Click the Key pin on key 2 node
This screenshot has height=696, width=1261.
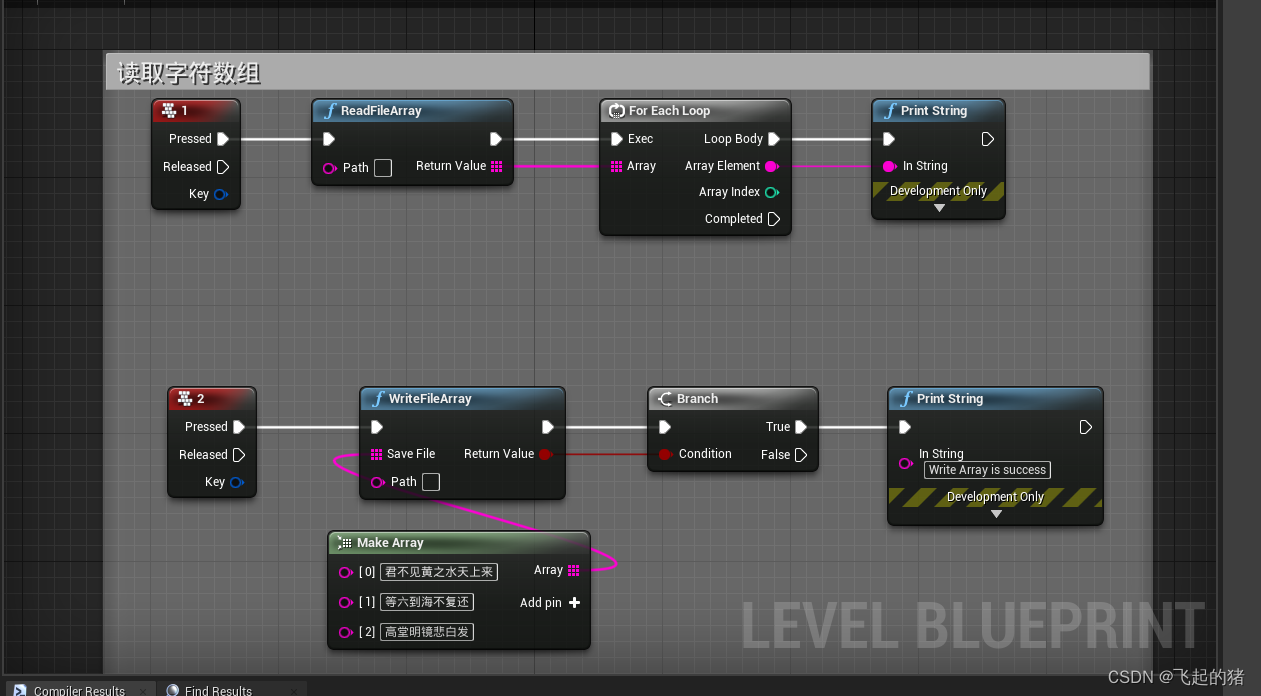(237, 482)
